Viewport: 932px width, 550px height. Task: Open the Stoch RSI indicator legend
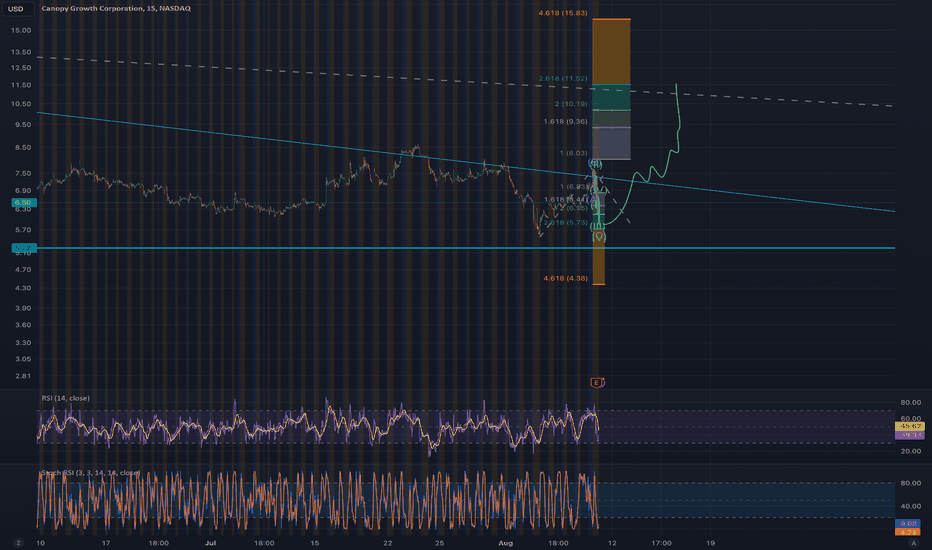pos(90,473)
